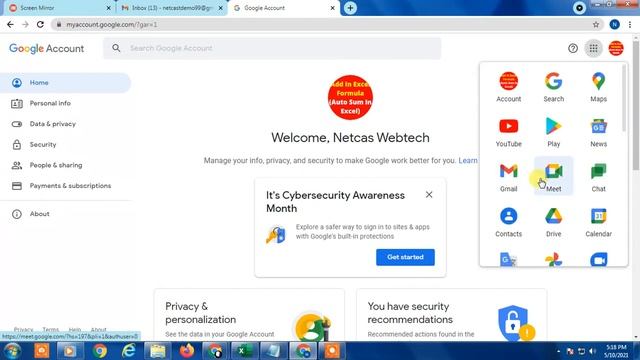Open Excel from the taskbar

point(244,351)
